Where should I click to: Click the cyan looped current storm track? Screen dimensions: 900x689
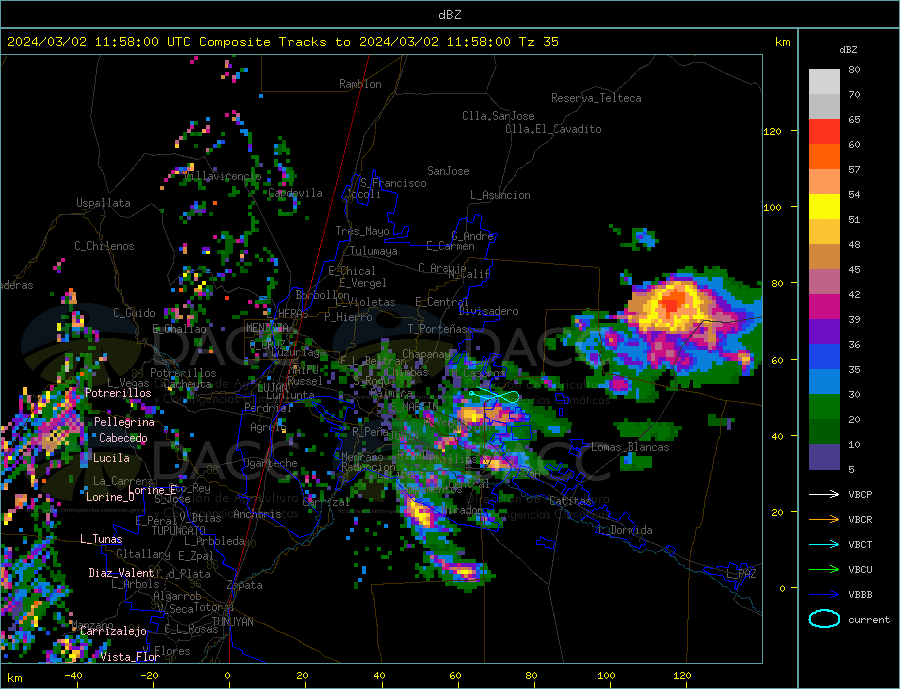click(x=495, y=396)
